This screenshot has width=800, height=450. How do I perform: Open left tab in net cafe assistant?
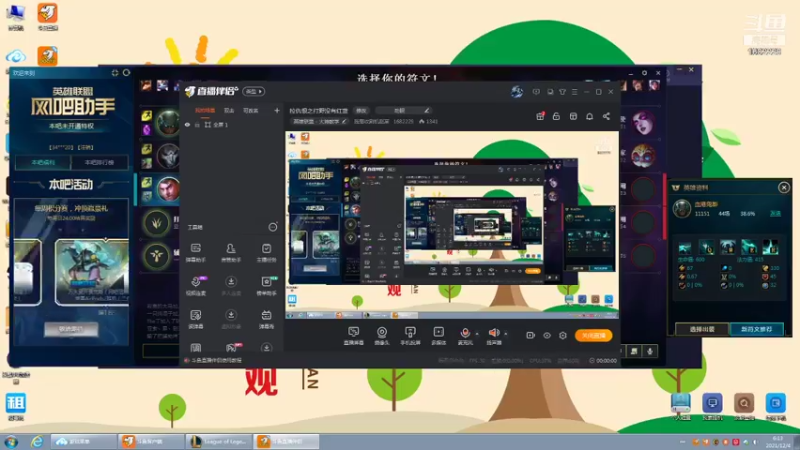click(43, 162)
